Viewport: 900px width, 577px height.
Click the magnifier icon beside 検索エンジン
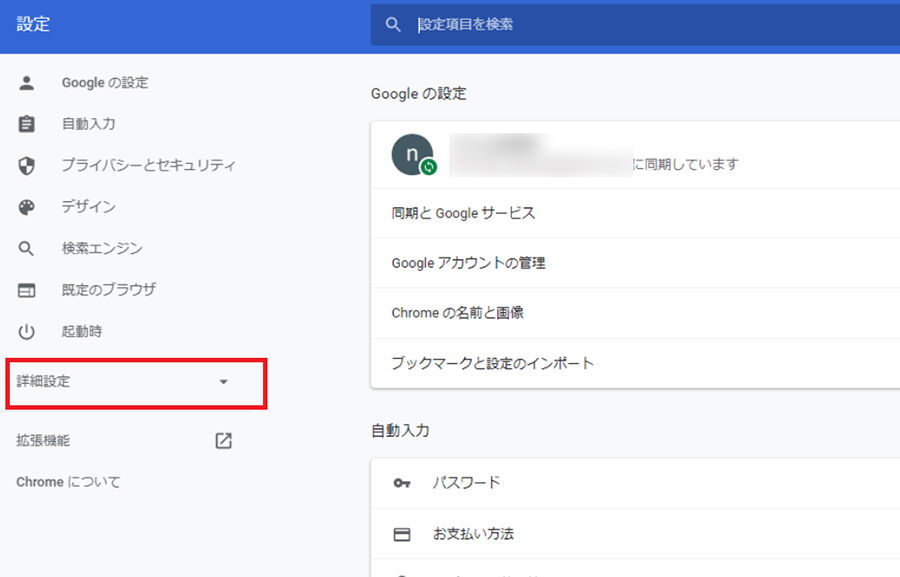(27, 249)
